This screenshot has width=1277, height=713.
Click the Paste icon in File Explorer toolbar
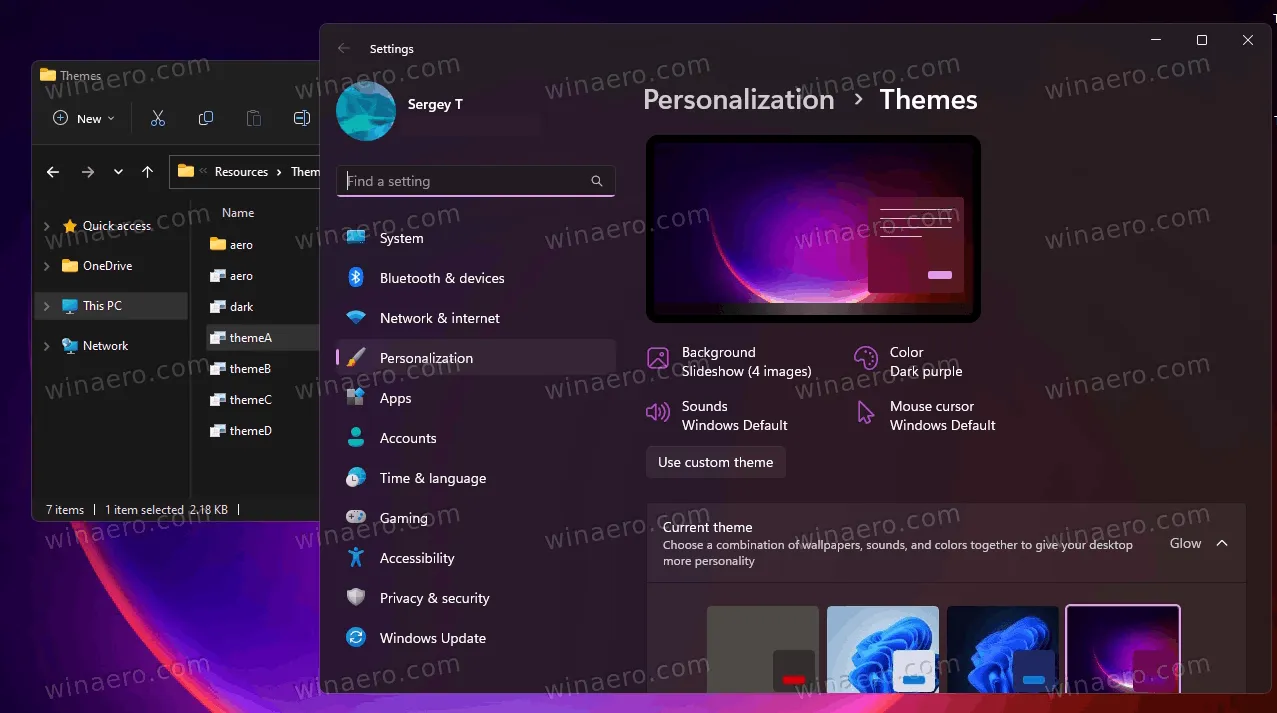(254, 118)
